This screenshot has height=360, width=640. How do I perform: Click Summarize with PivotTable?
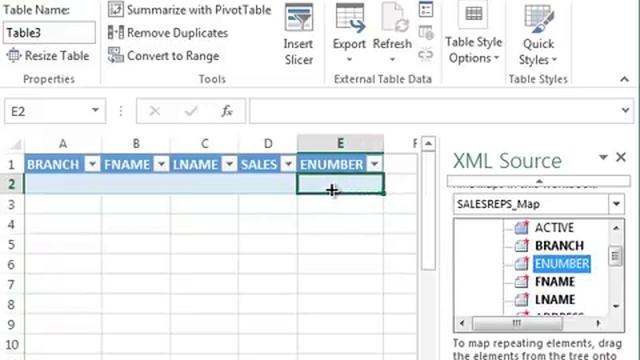pyautogui.click(x=189, y=10)
